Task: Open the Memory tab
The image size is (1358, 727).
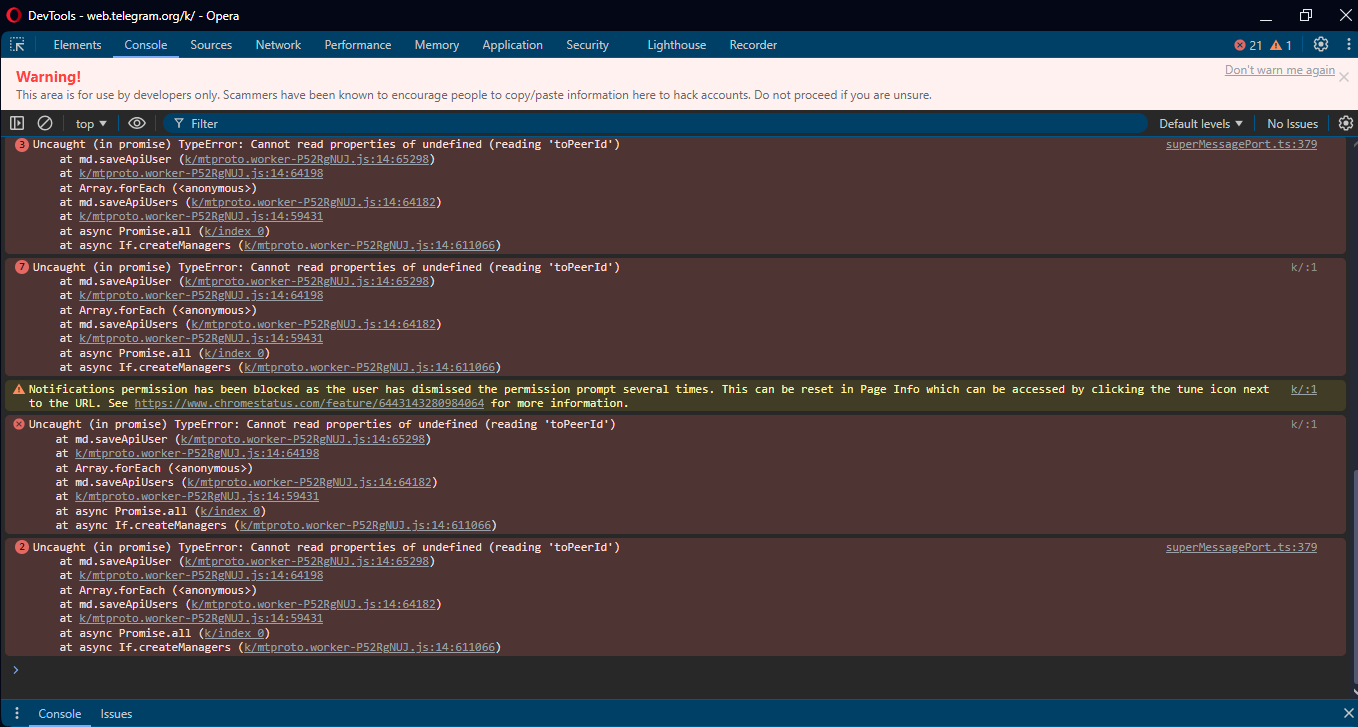Action: tap(437, 45)
